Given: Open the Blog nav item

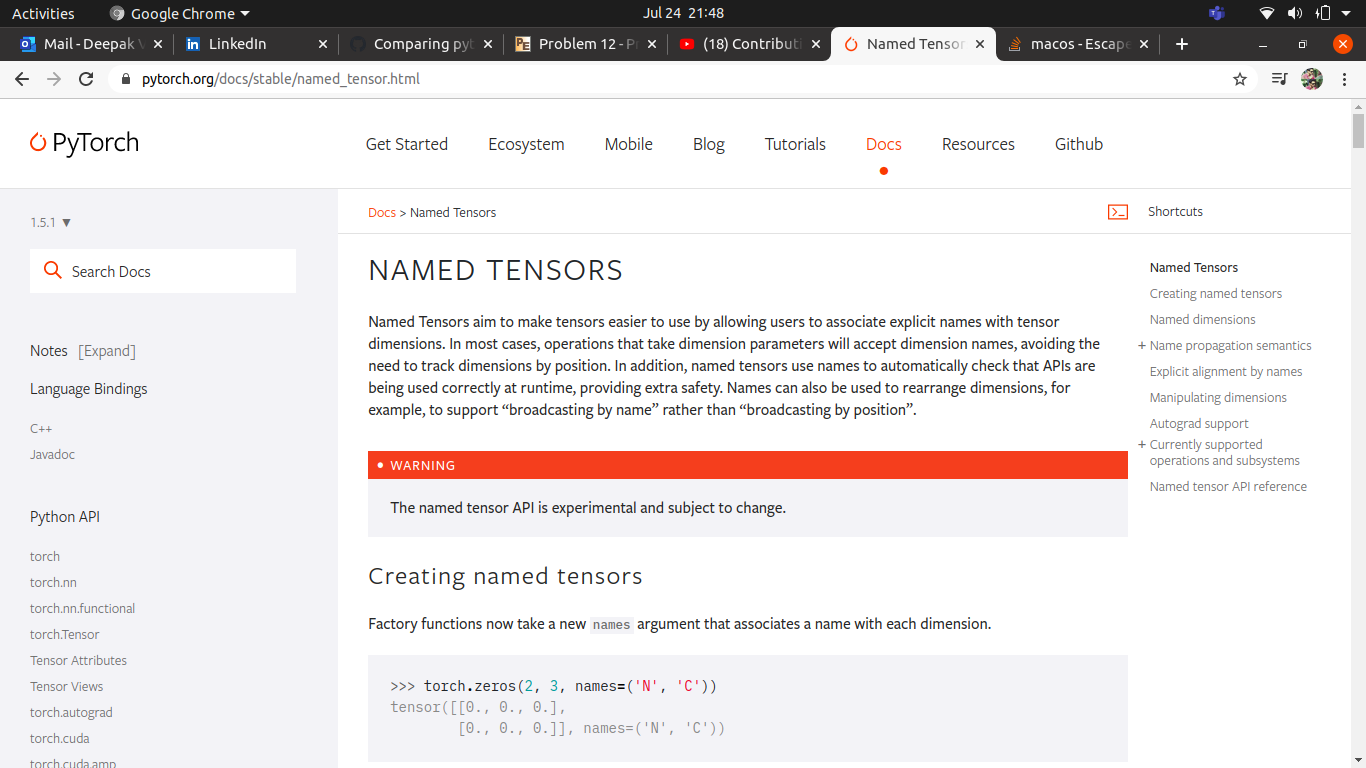Looking at the screenshot, I should (x=708, y=144).
